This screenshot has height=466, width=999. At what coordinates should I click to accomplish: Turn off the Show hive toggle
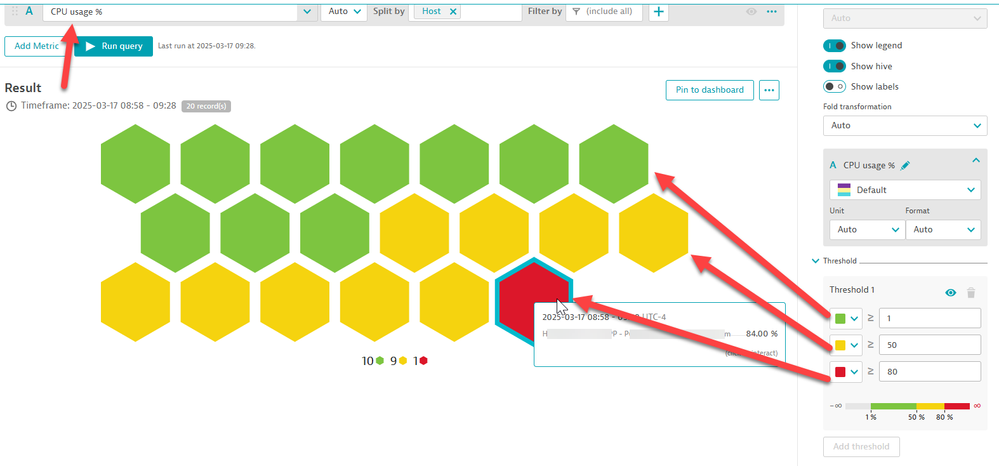(834, 66)
